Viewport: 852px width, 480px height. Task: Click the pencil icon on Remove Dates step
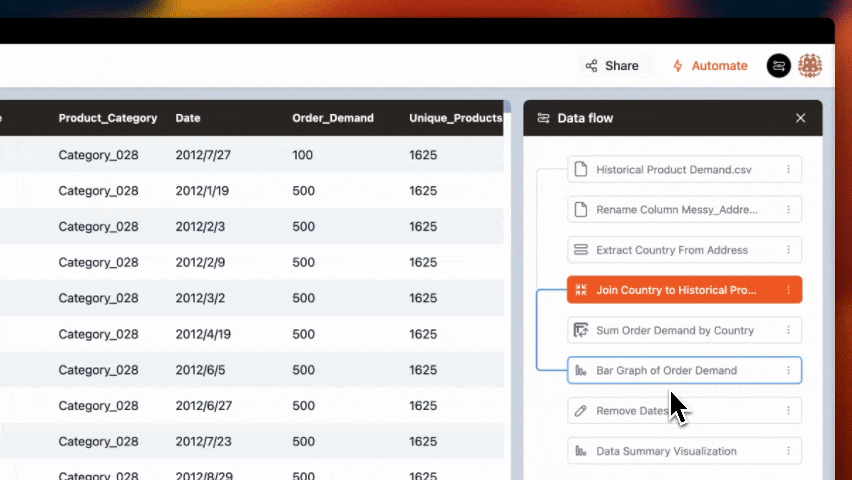click(580, 411)
